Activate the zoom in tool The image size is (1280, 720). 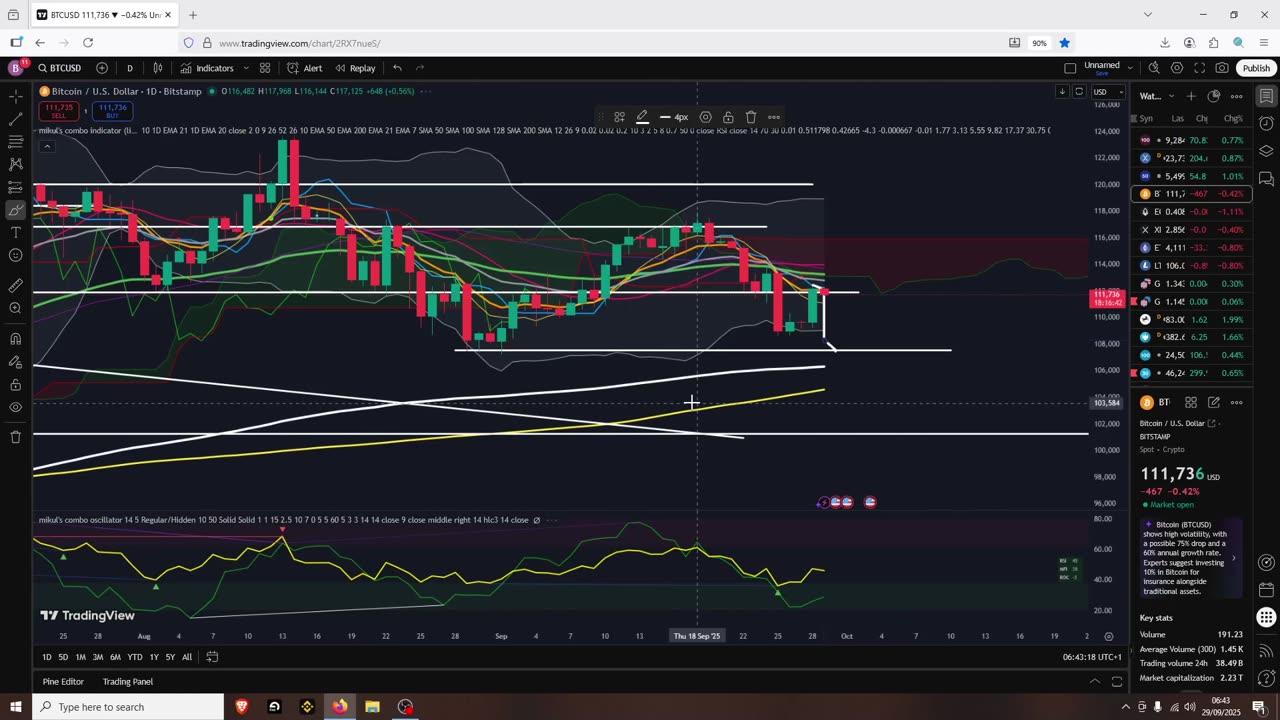tap(15, 308)
